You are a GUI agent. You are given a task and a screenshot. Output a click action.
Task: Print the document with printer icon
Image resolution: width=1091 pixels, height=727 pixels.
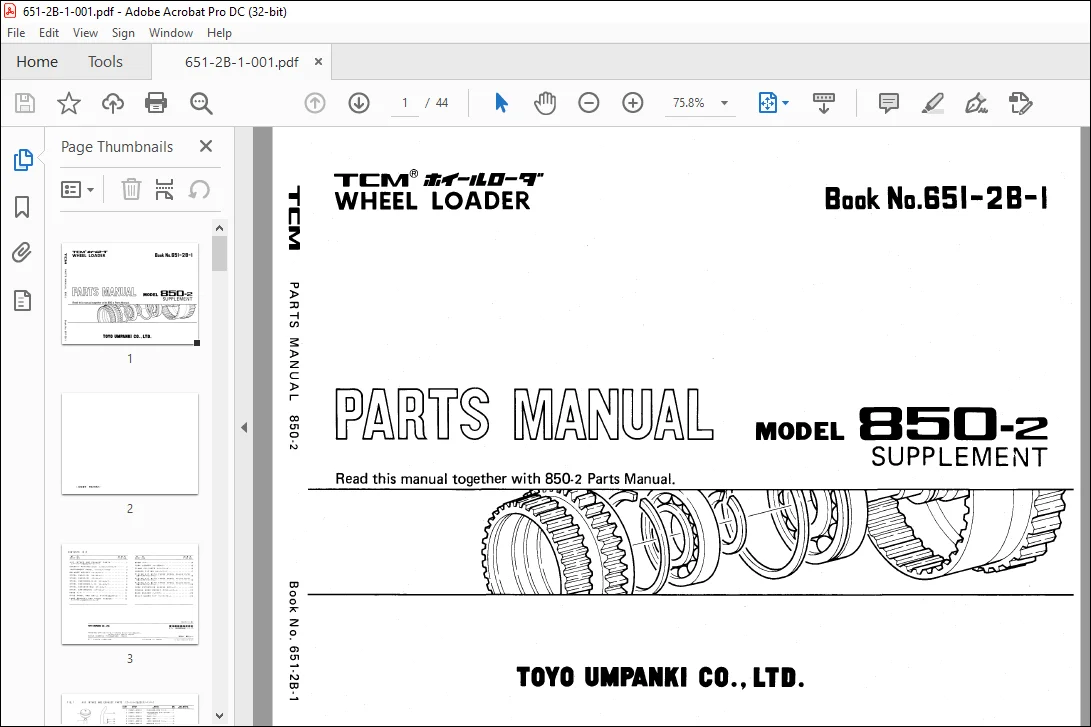(156, 103)
